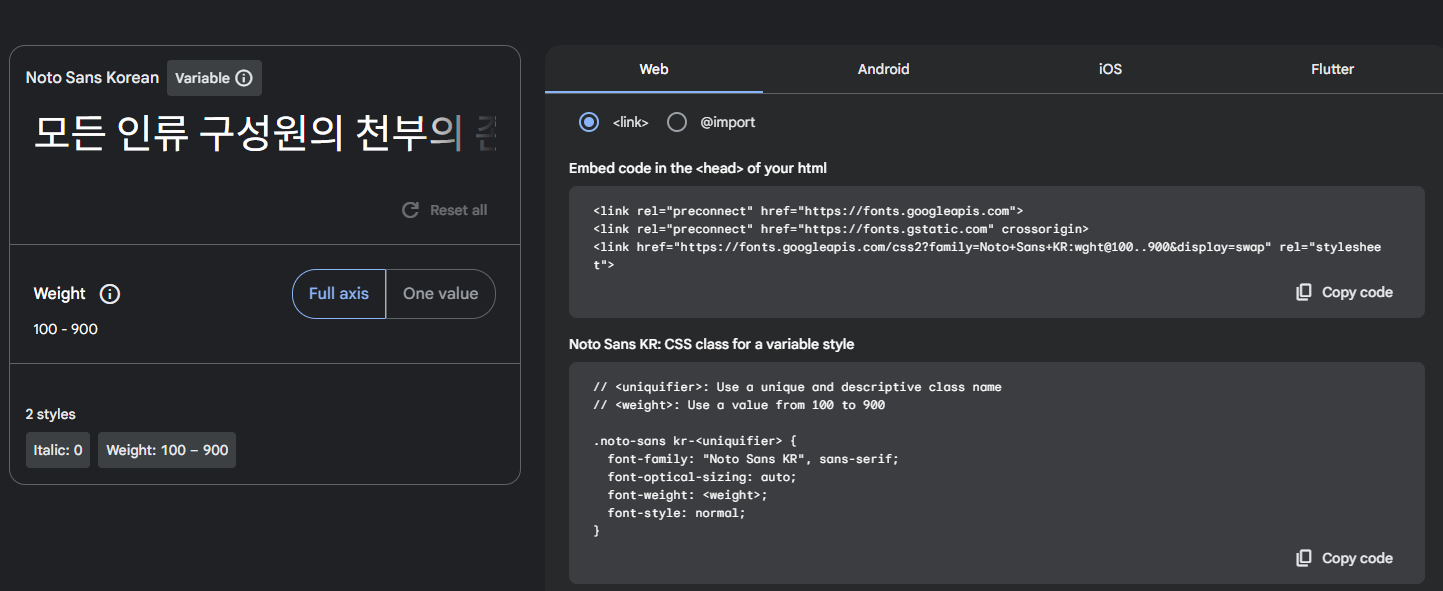1443x591 pixels.
Task: Click the font-weight: <weight> line
Action: 687,495
